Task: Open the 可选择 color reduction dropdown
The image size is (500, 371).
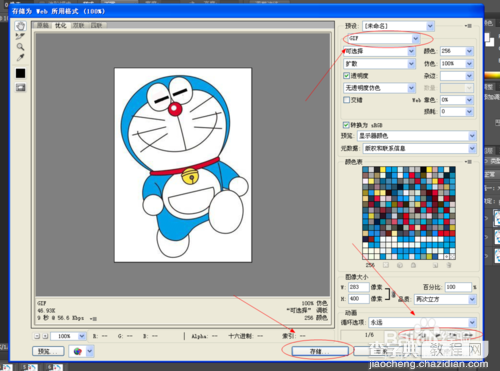Action: pyautogui.click(x=379, y=51)
